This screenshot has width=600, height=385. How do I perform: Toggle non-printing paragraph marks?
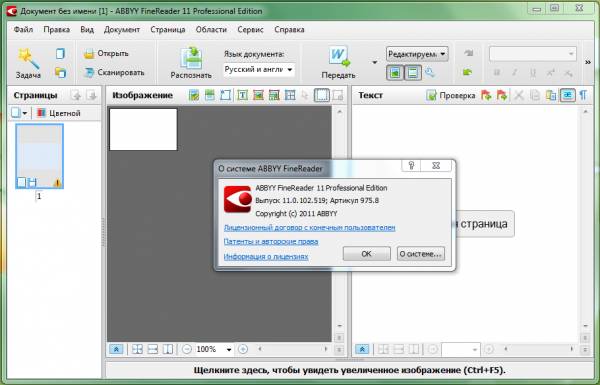point(583,95)
